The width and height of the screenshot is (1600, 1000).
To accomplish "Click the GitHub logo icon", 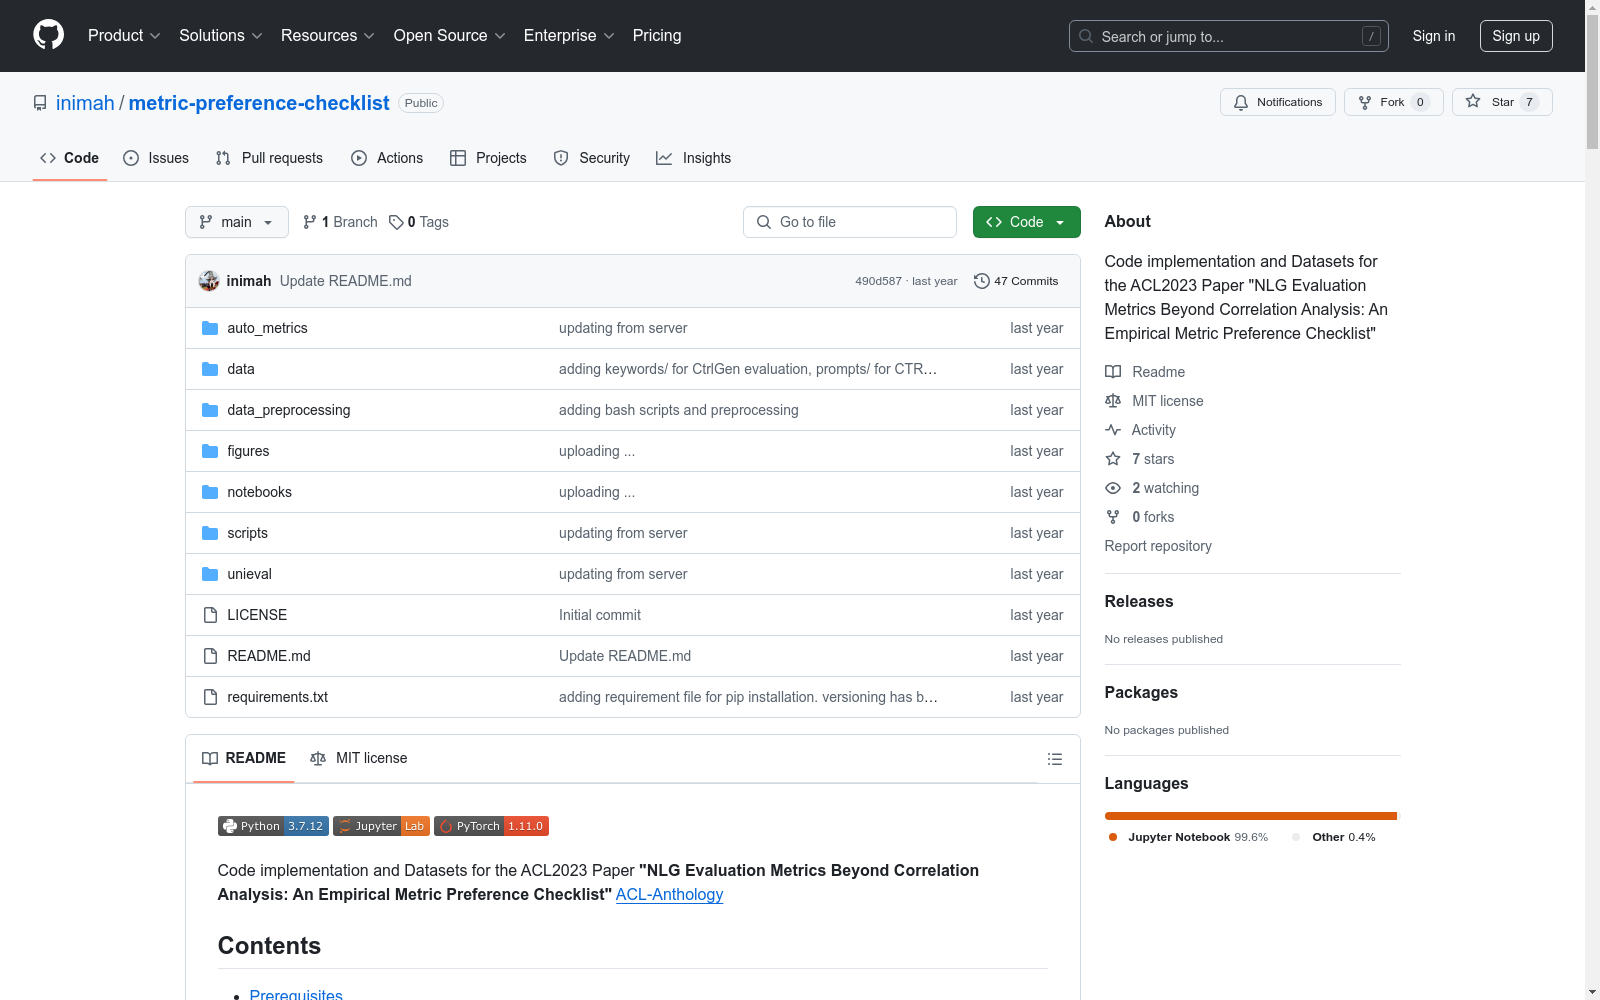I will (x=48, y=35).
